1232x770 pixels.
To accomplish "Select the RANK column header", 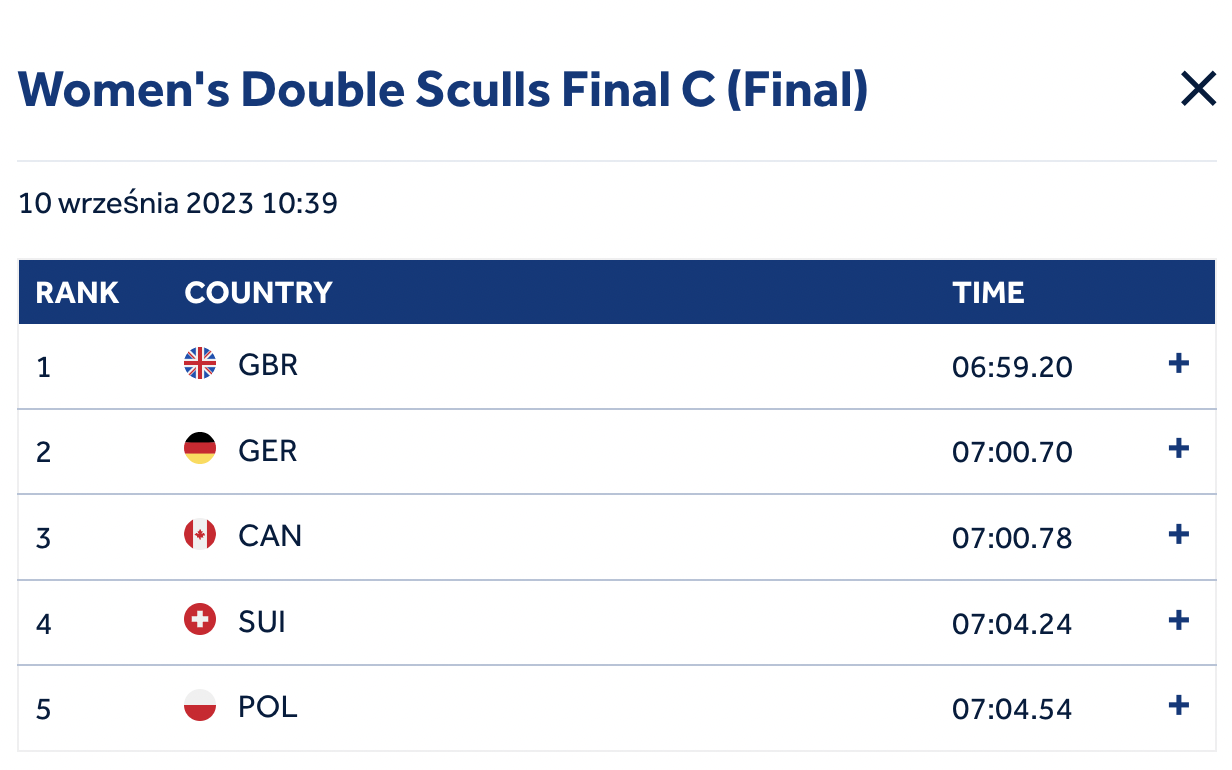I will (x=77, y=293).
